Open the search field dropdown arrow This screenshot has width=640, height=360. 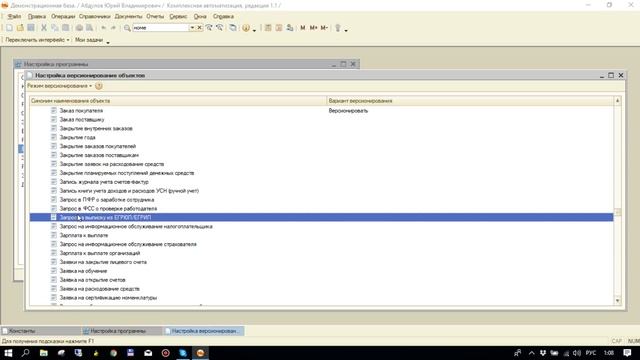pos(192,28)
